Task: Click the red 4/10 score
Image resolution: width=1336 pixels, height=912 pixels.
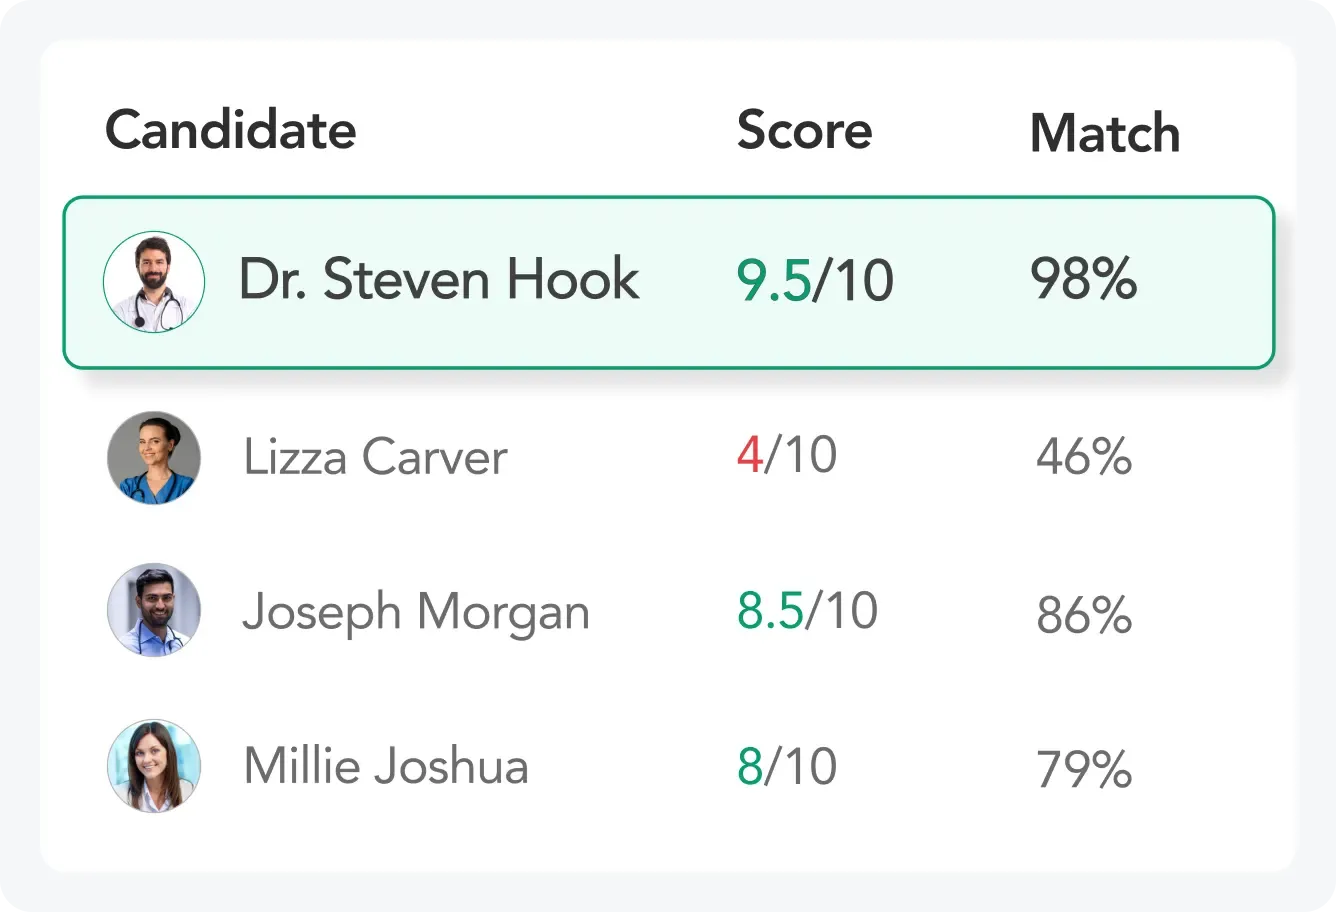Action: click(x=786, y=456)
